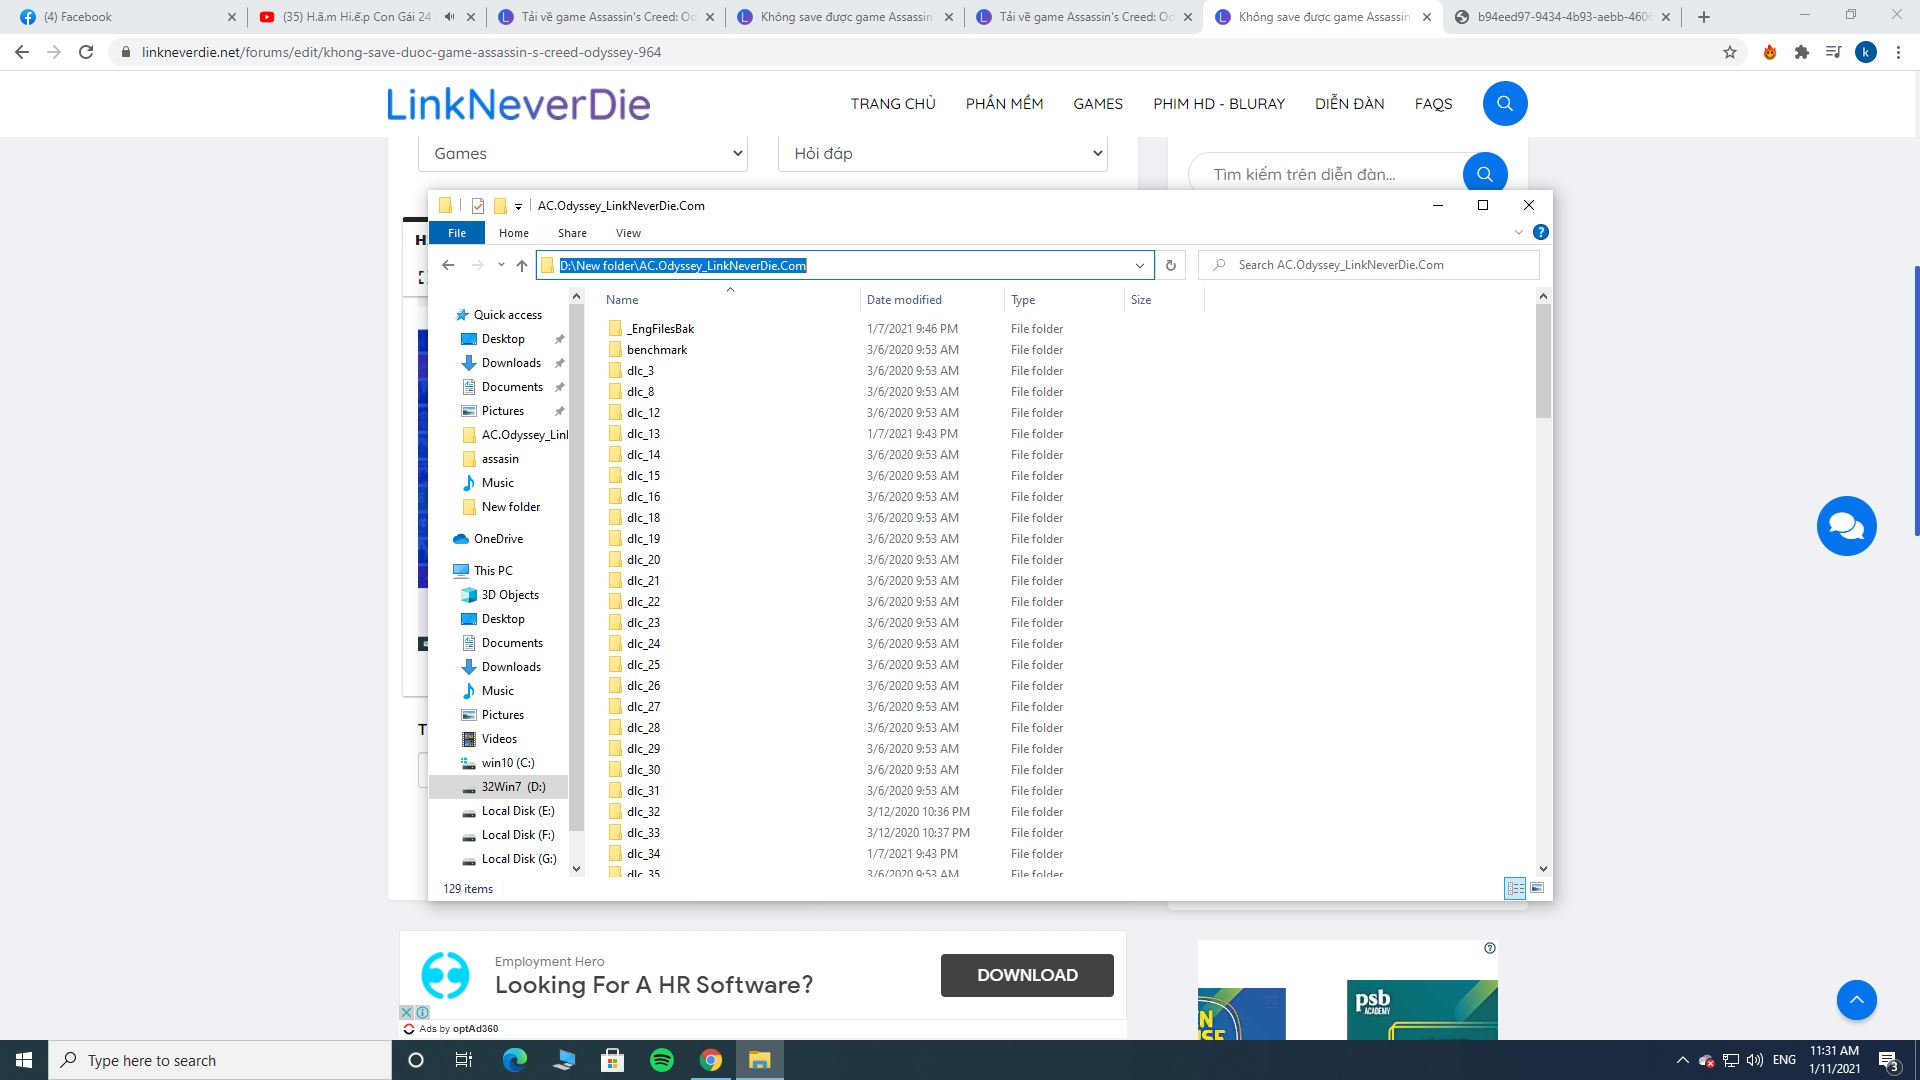
Task: Open the Share tab in Explorer ribbon
Action: (571, 232)
